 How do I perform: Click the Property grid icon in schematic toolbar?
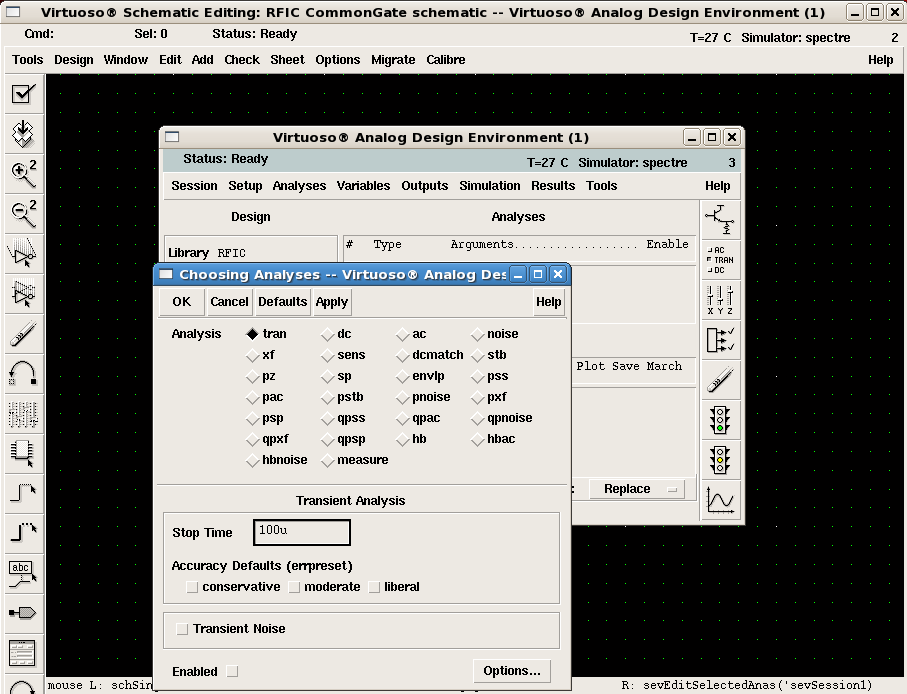tap(24, 414)
